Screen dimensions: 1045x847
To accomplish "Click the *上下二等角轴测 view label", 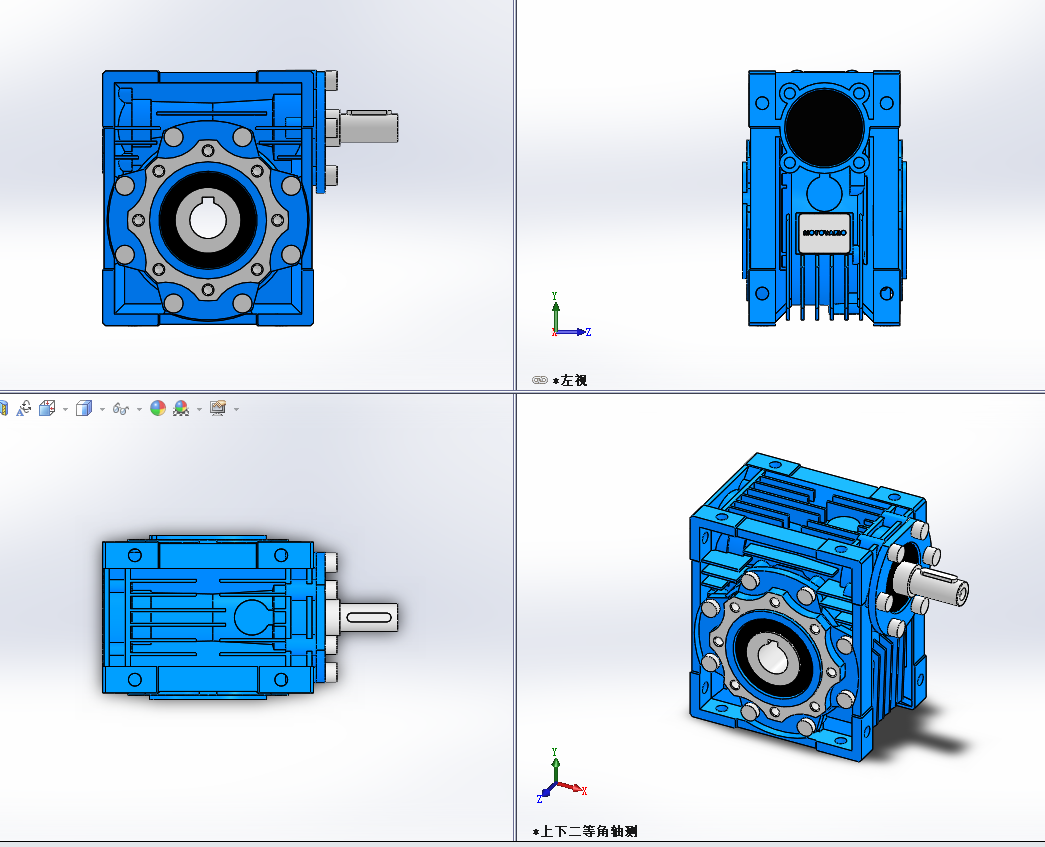I will tap(585, 832).
